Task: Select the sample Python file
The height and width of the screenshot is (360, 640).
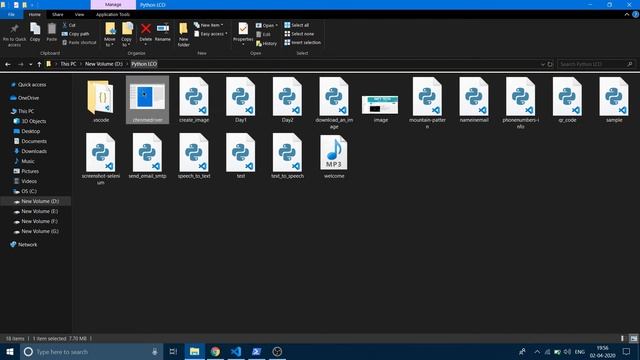Action: (x=614, y=101)
